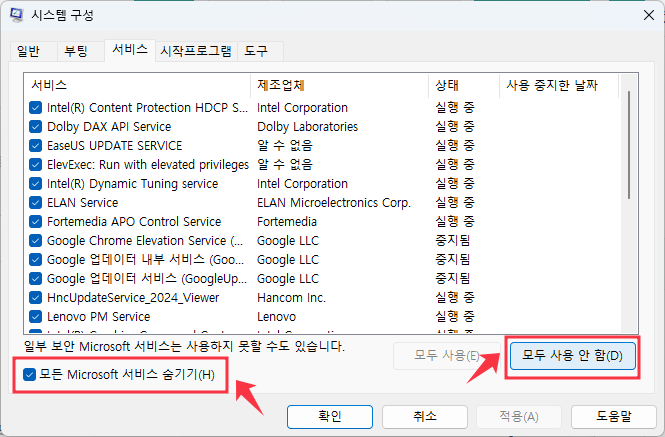Select 알 수 없음 for EaseUS UPDATE SERVICE
The image size is (665, 437).
[x=285, y=146]
